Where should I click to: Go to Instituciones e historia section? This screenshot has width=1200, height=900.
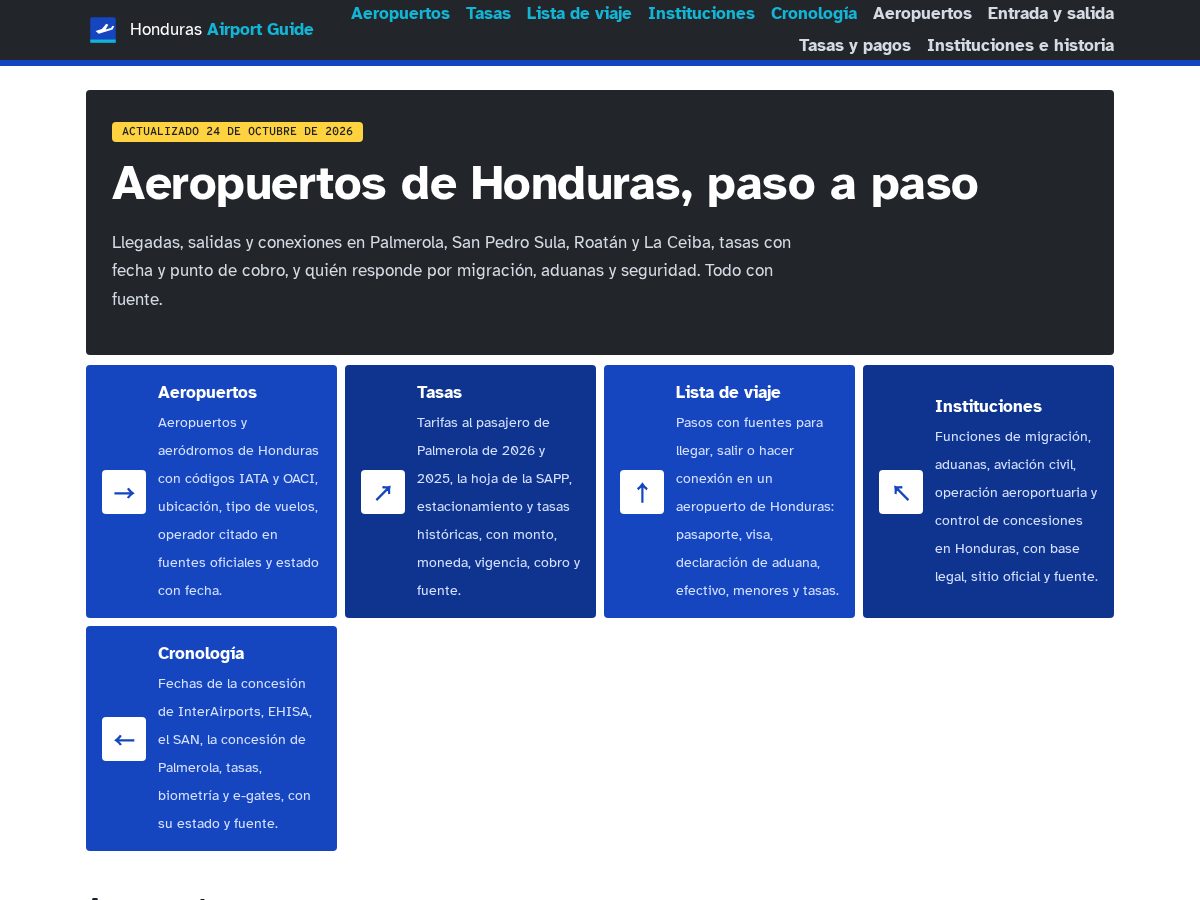point(1020,45)
